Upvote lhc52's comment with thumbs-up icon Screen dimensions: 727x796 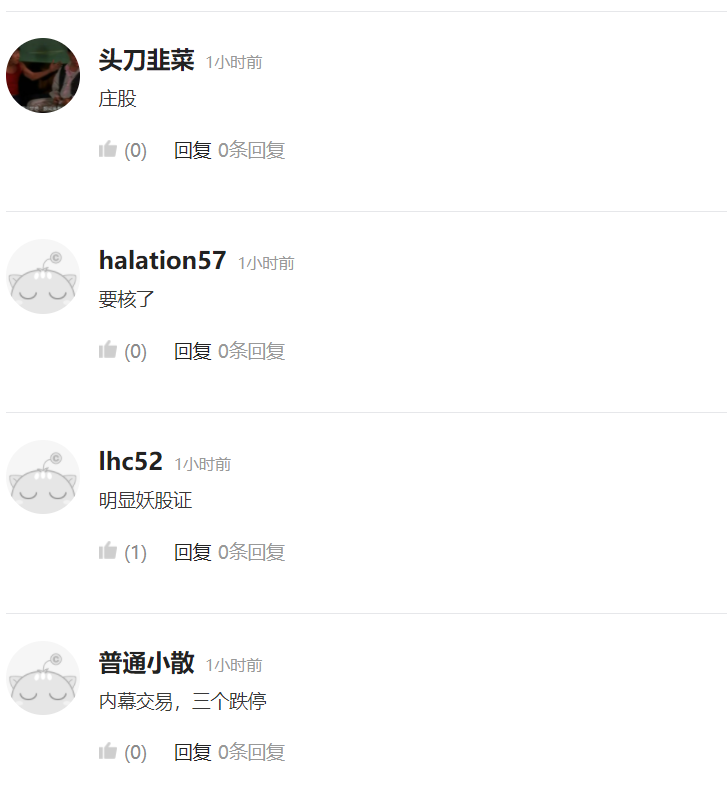(108, 551)
